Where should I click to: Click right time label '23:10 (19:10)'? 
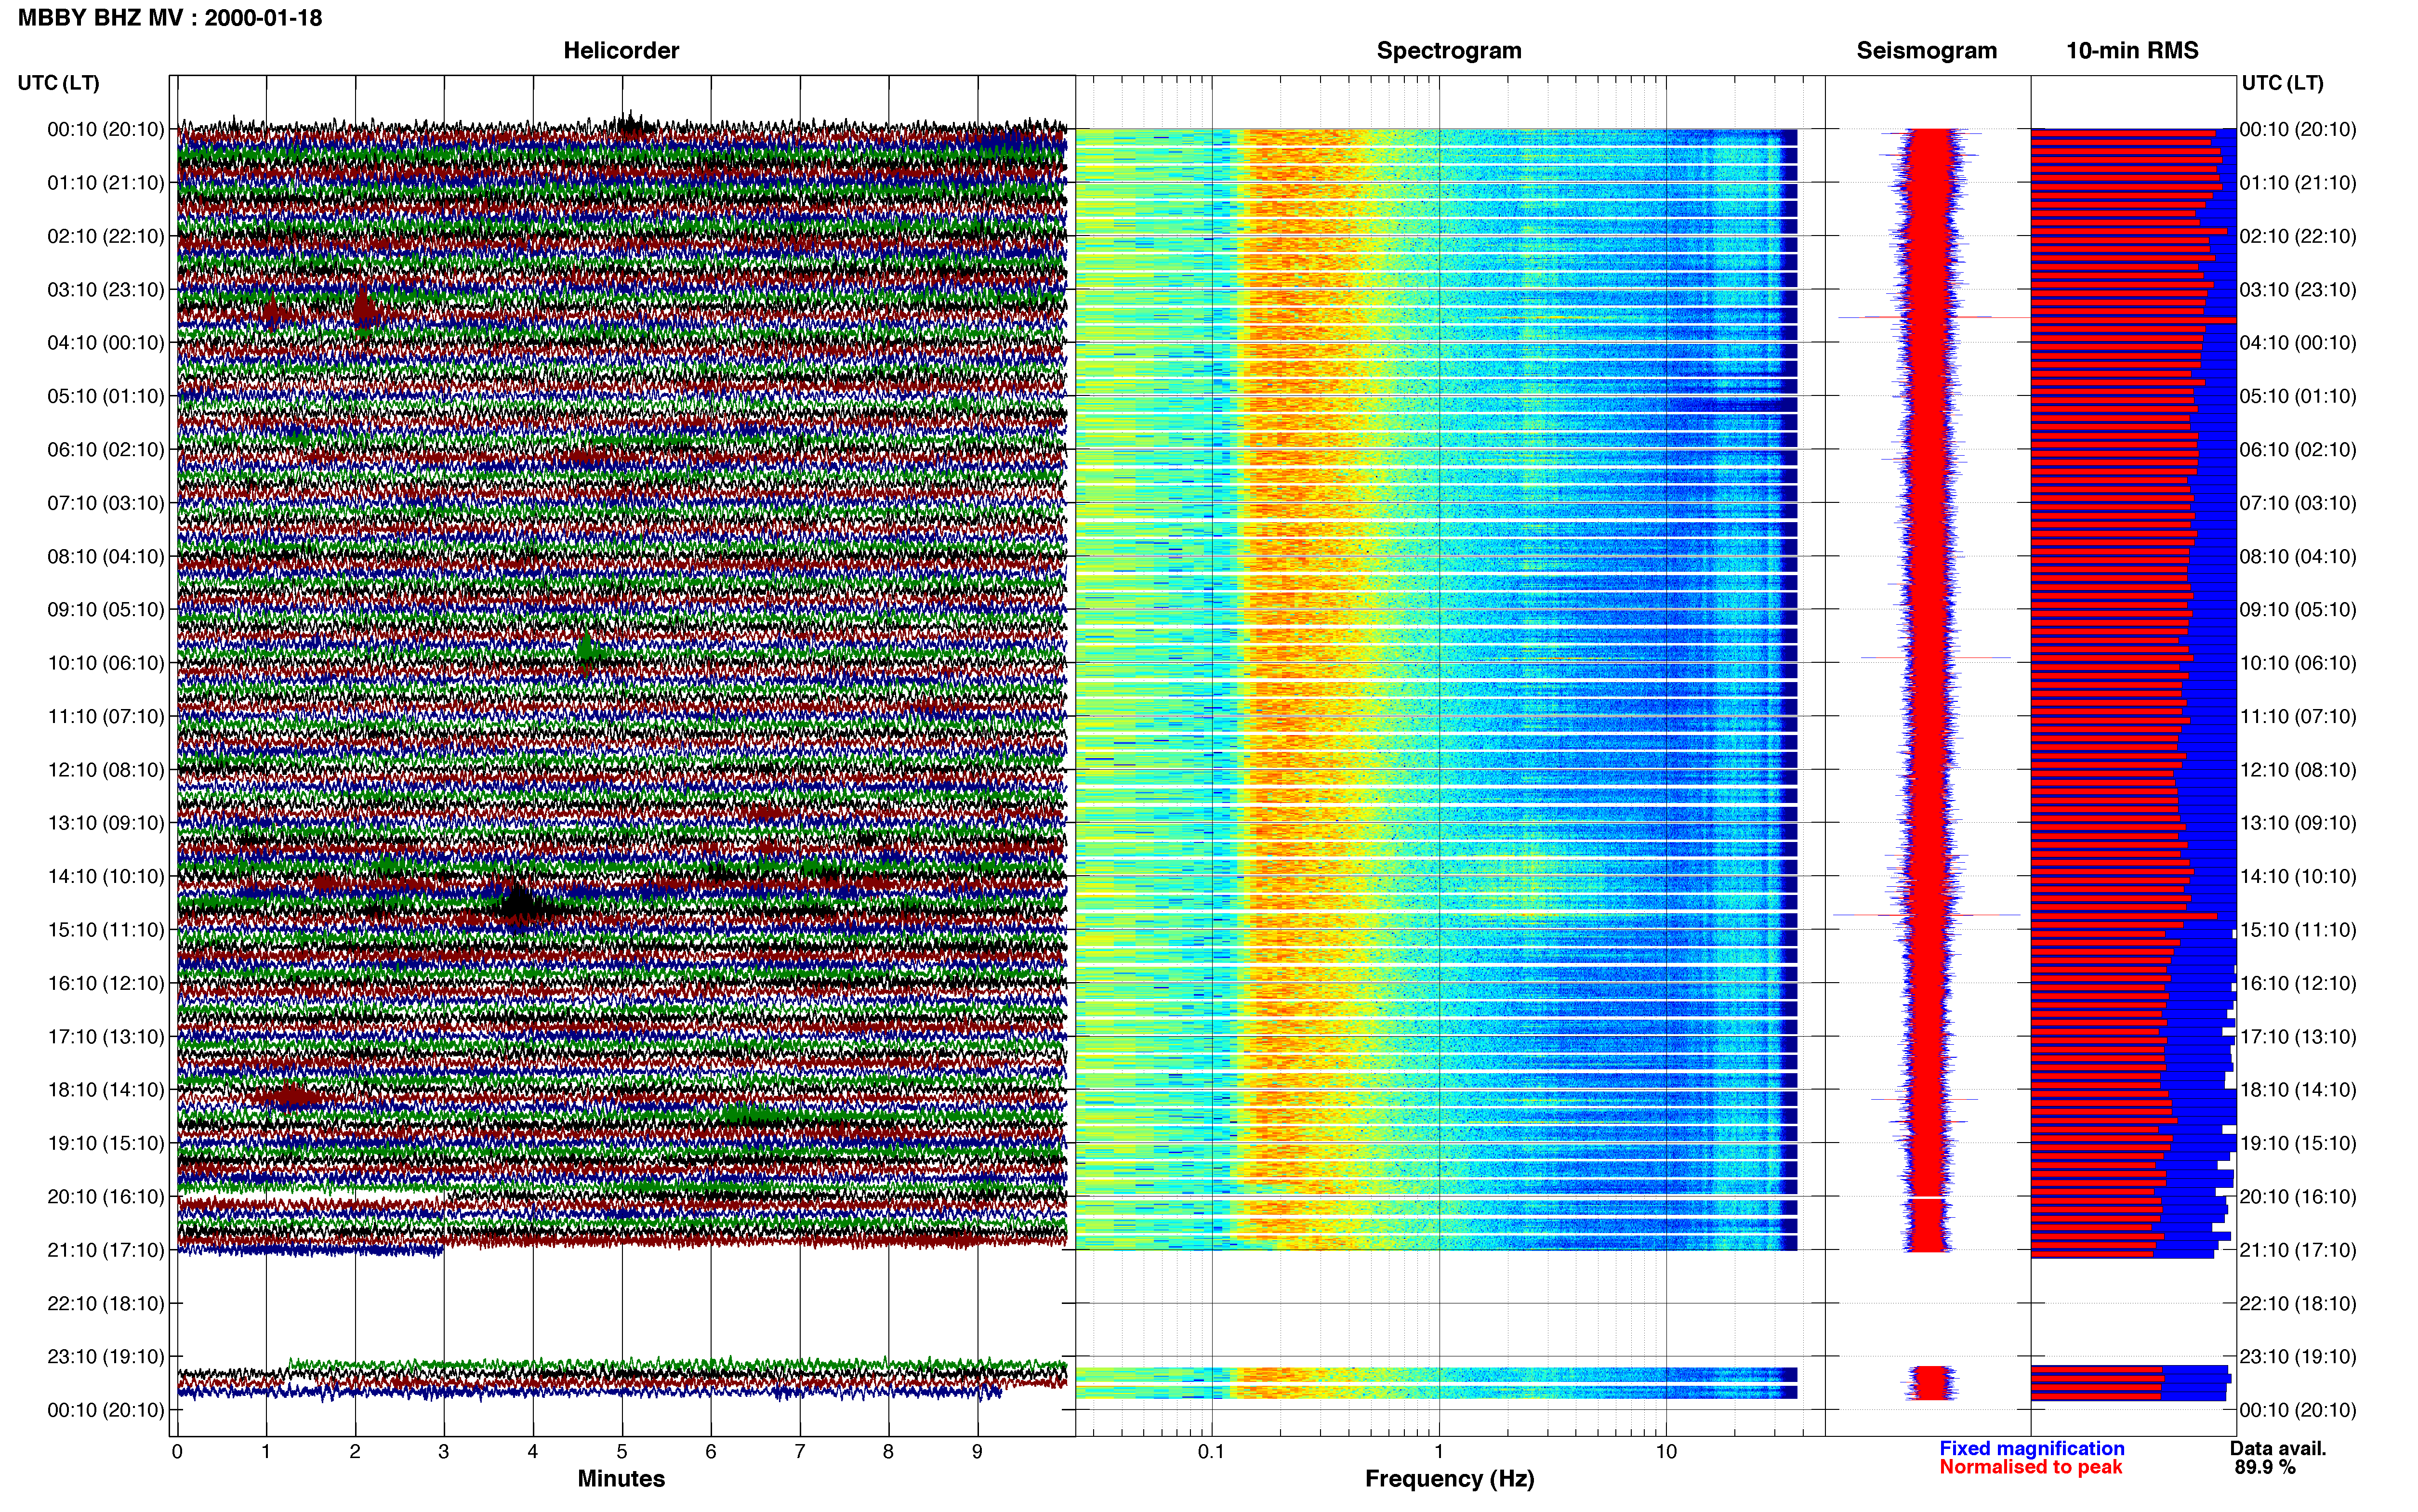pos(2298,1356)
